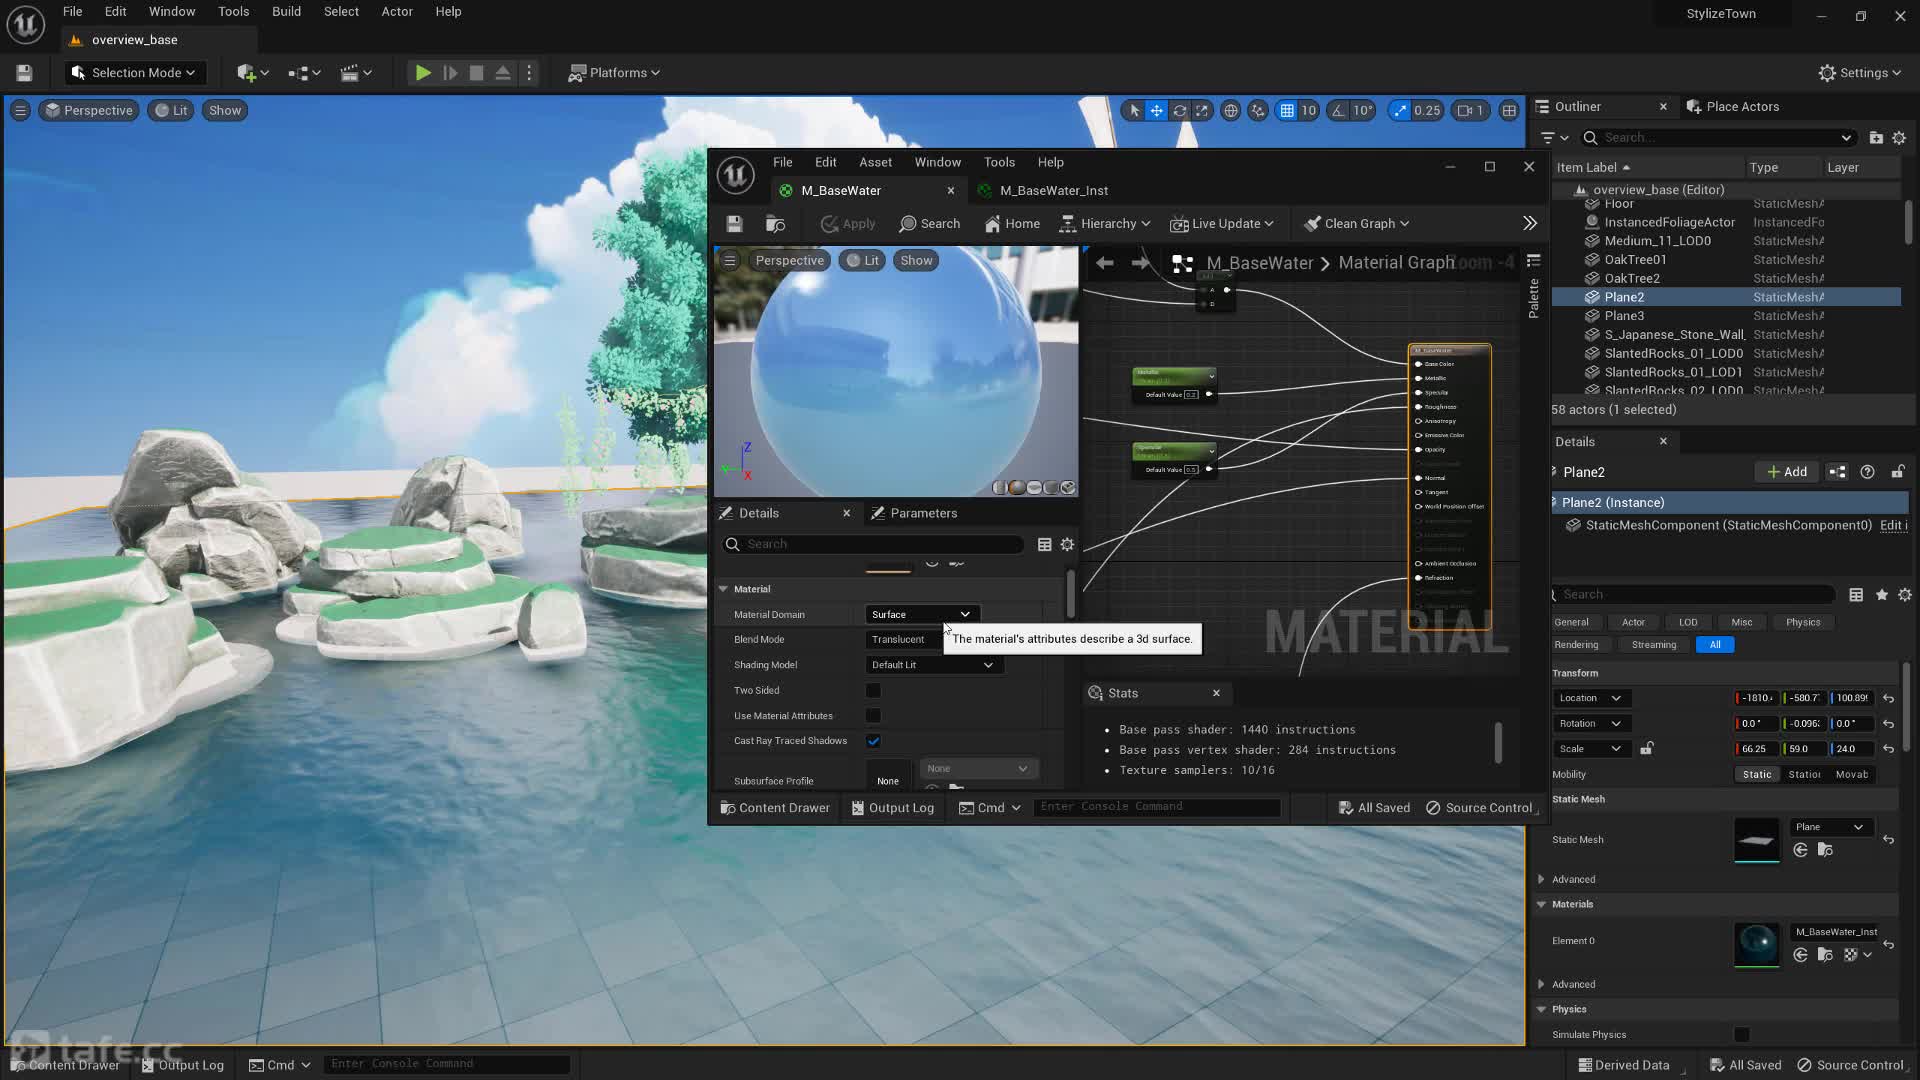Enable the Two Sided checkbox

point(873,691)
